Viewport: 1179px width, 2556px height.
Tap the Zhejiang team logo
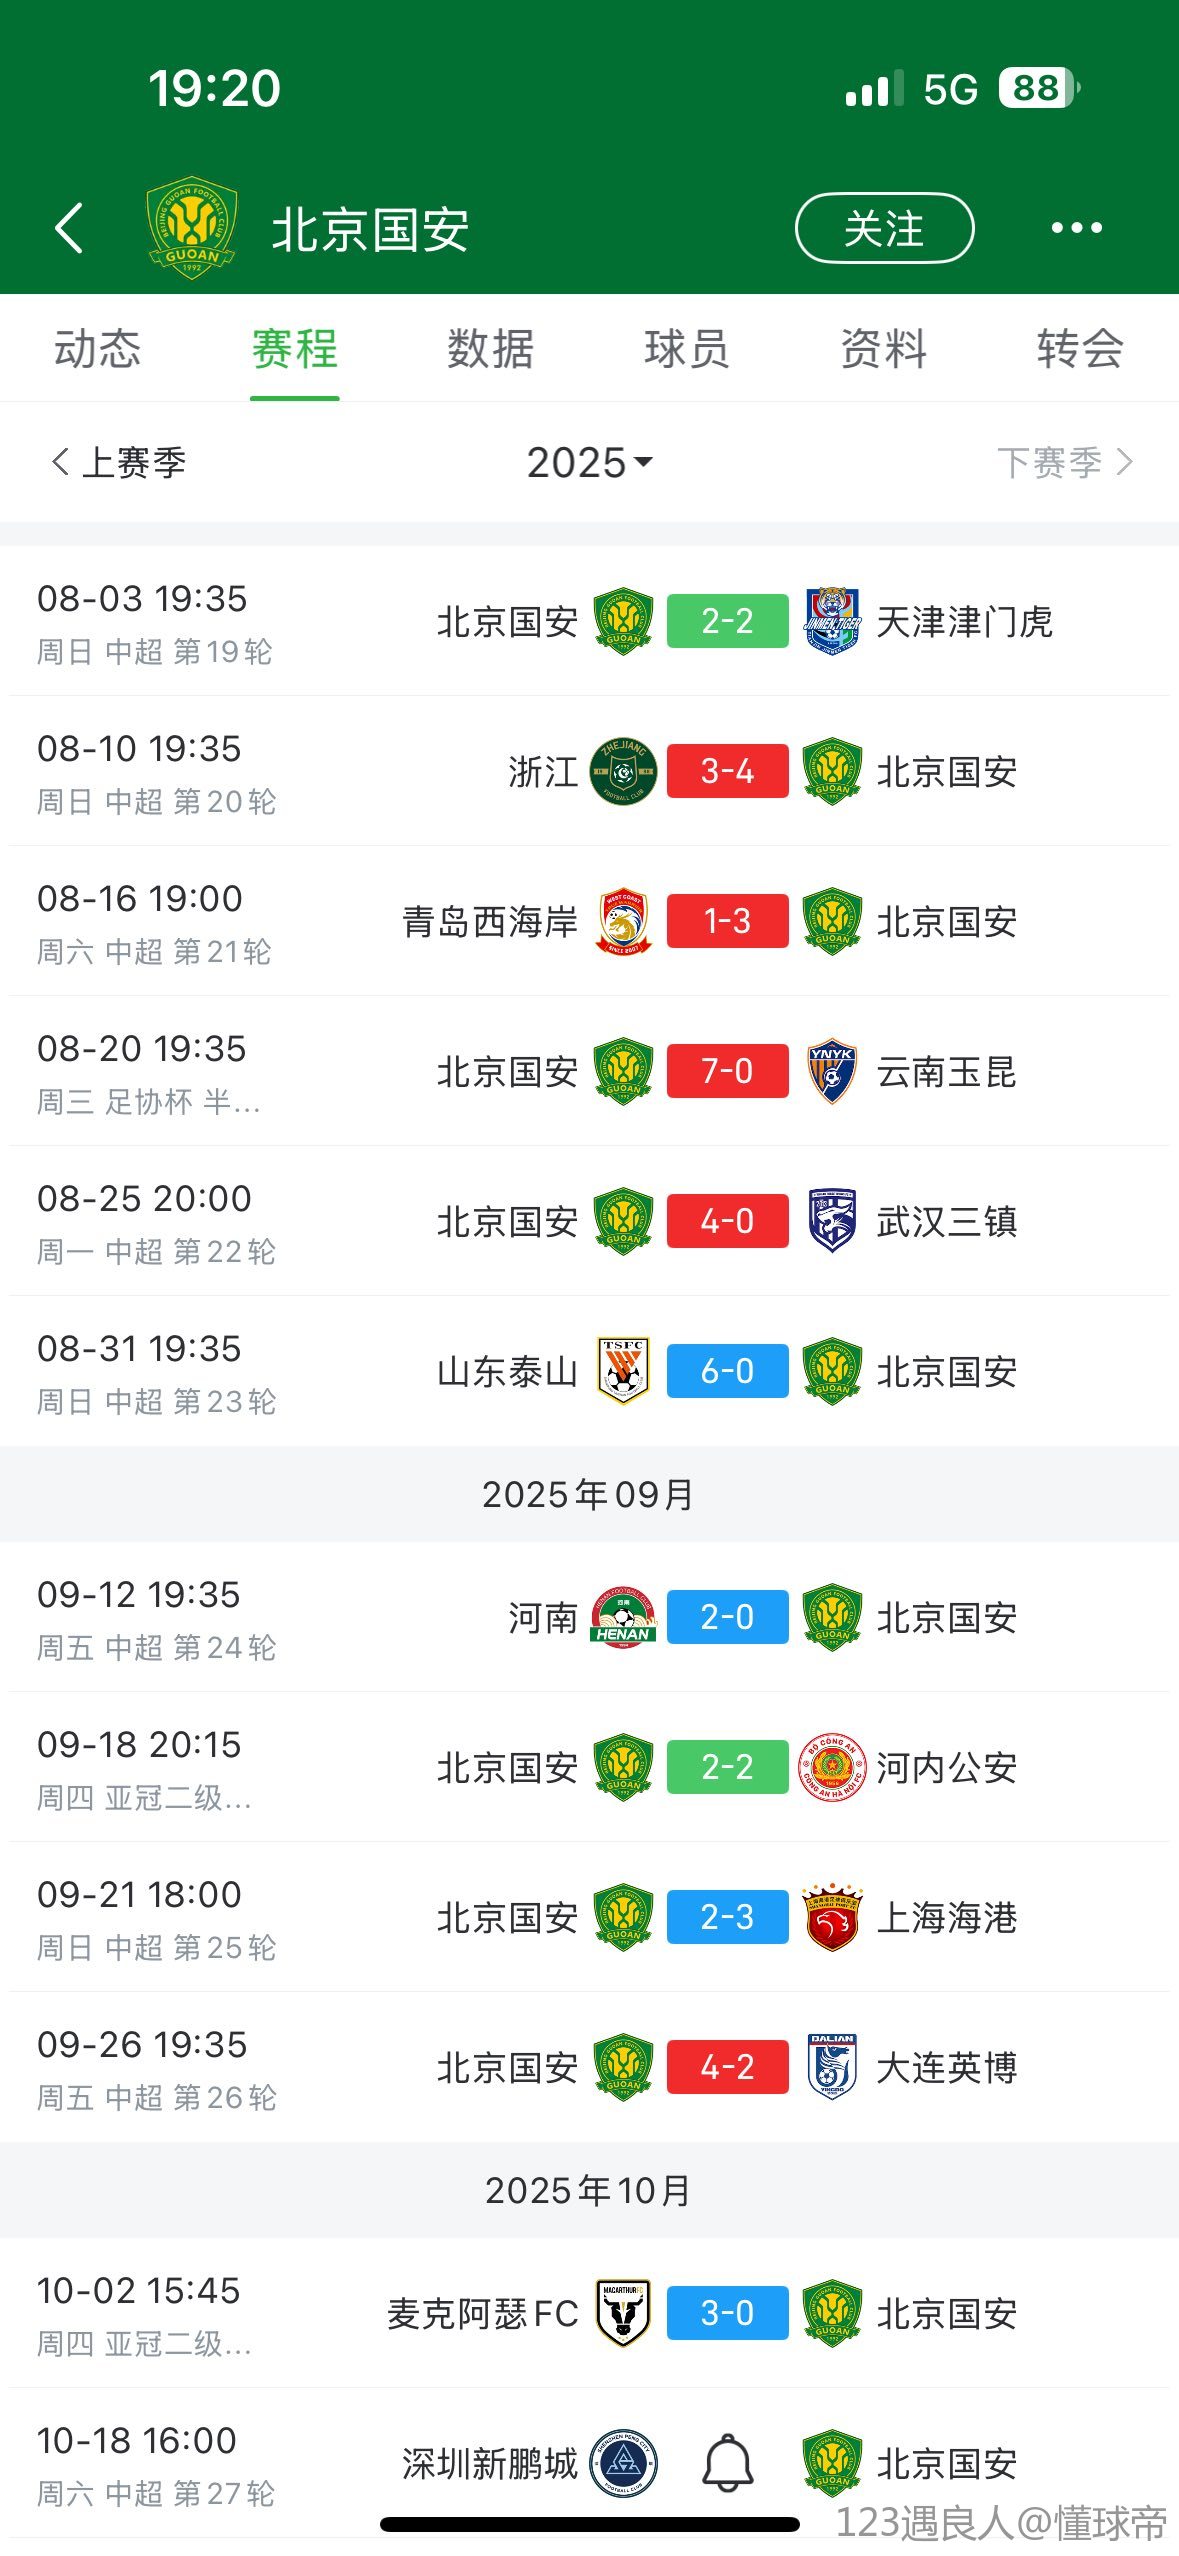tap(623, 771)
